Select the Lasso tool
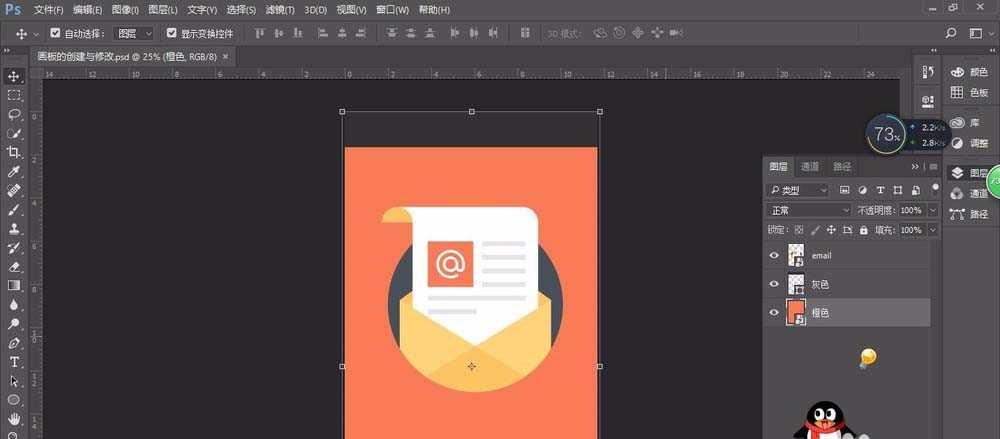Screen dimensions: 1000x439 tap(13, 115)
